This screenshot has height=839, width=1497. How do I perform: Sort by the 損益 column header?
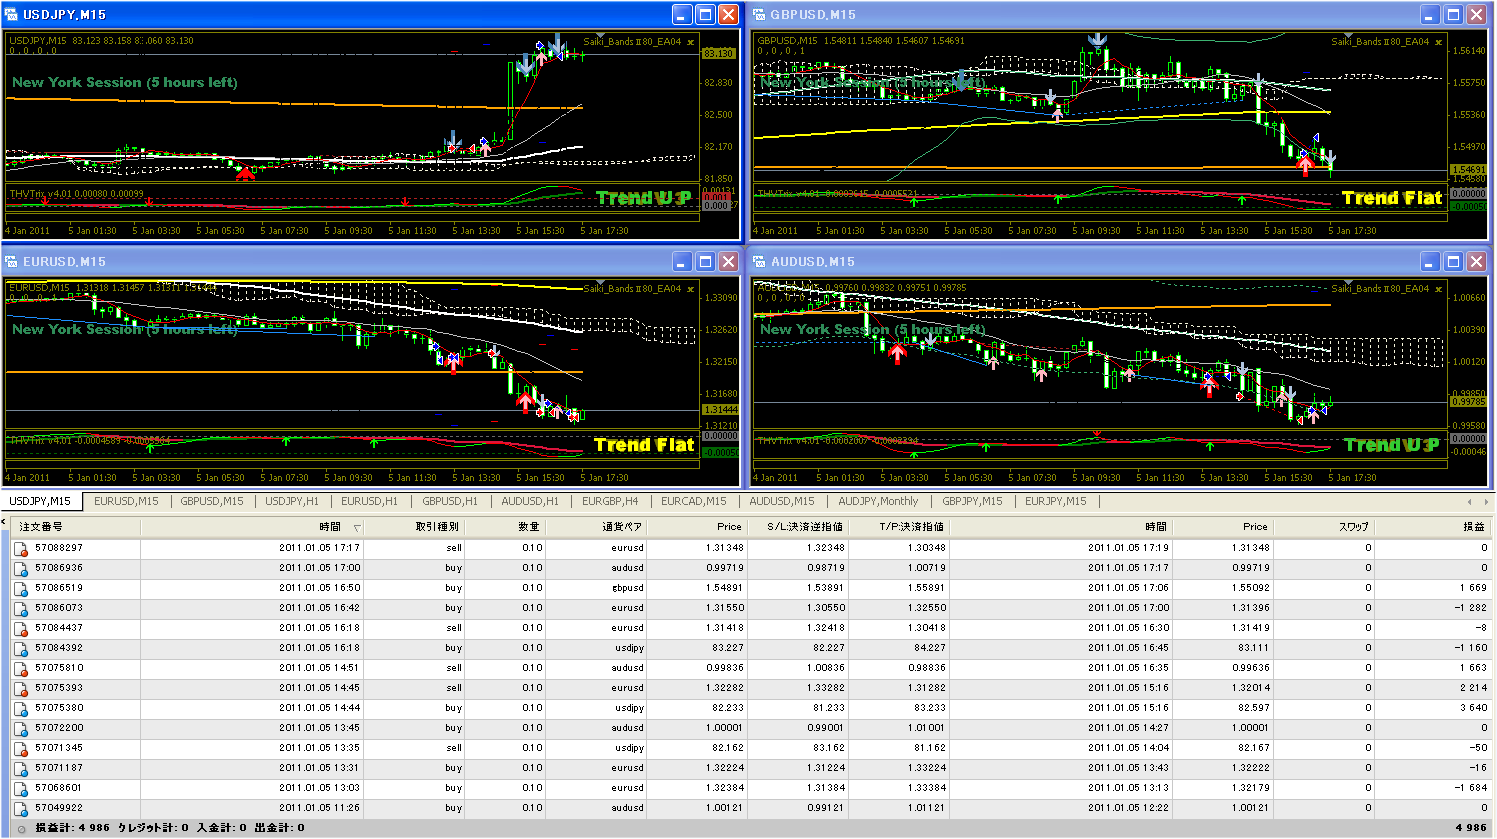coord(1433,527)
